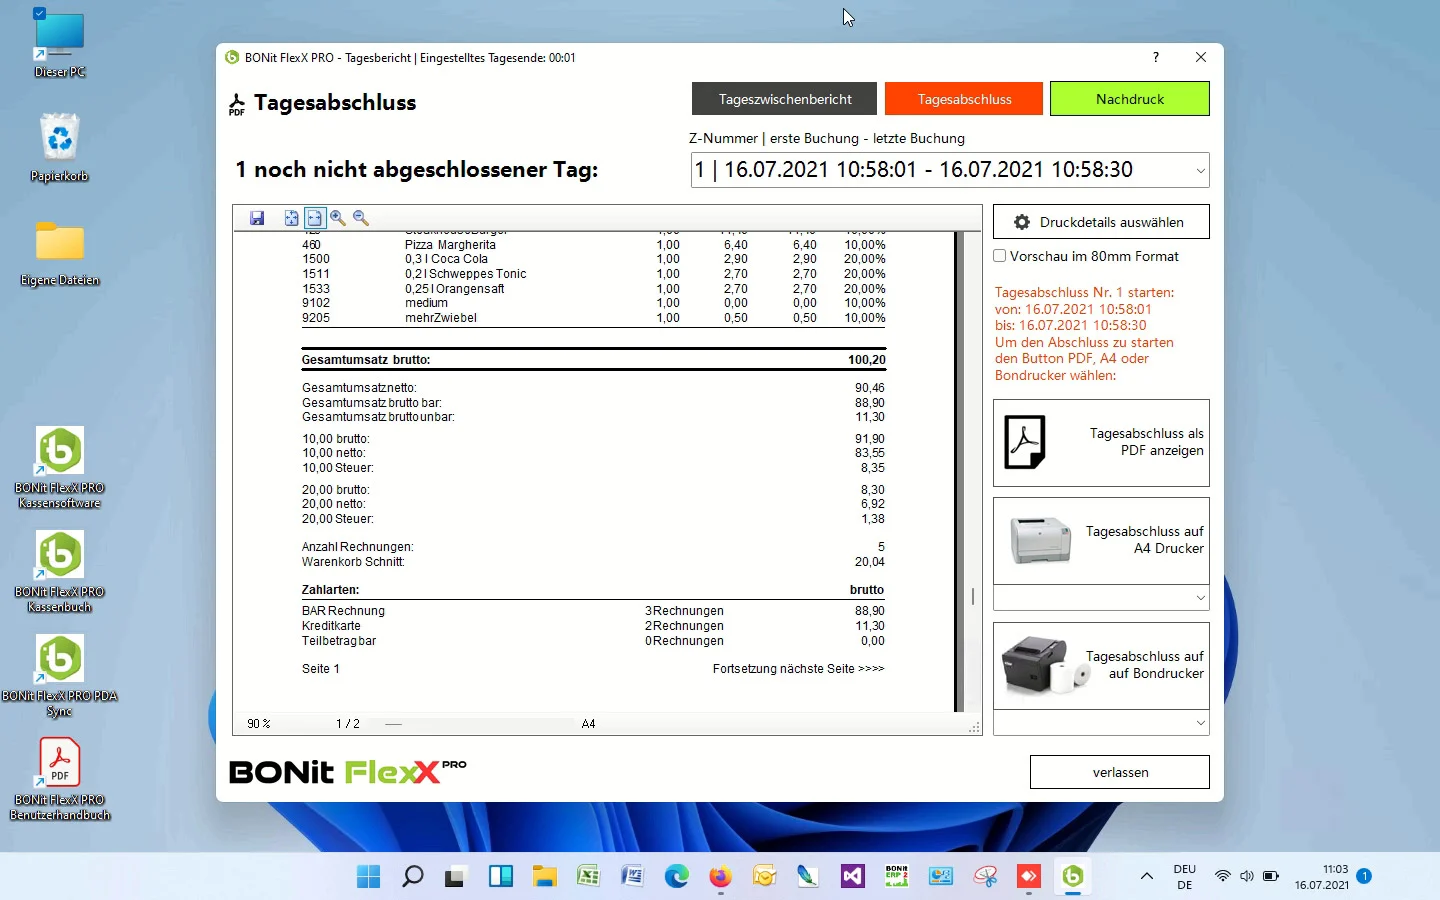Open the Bondrucker selection dropdown
The image size is (1440, 900).
pos(1200,723)
